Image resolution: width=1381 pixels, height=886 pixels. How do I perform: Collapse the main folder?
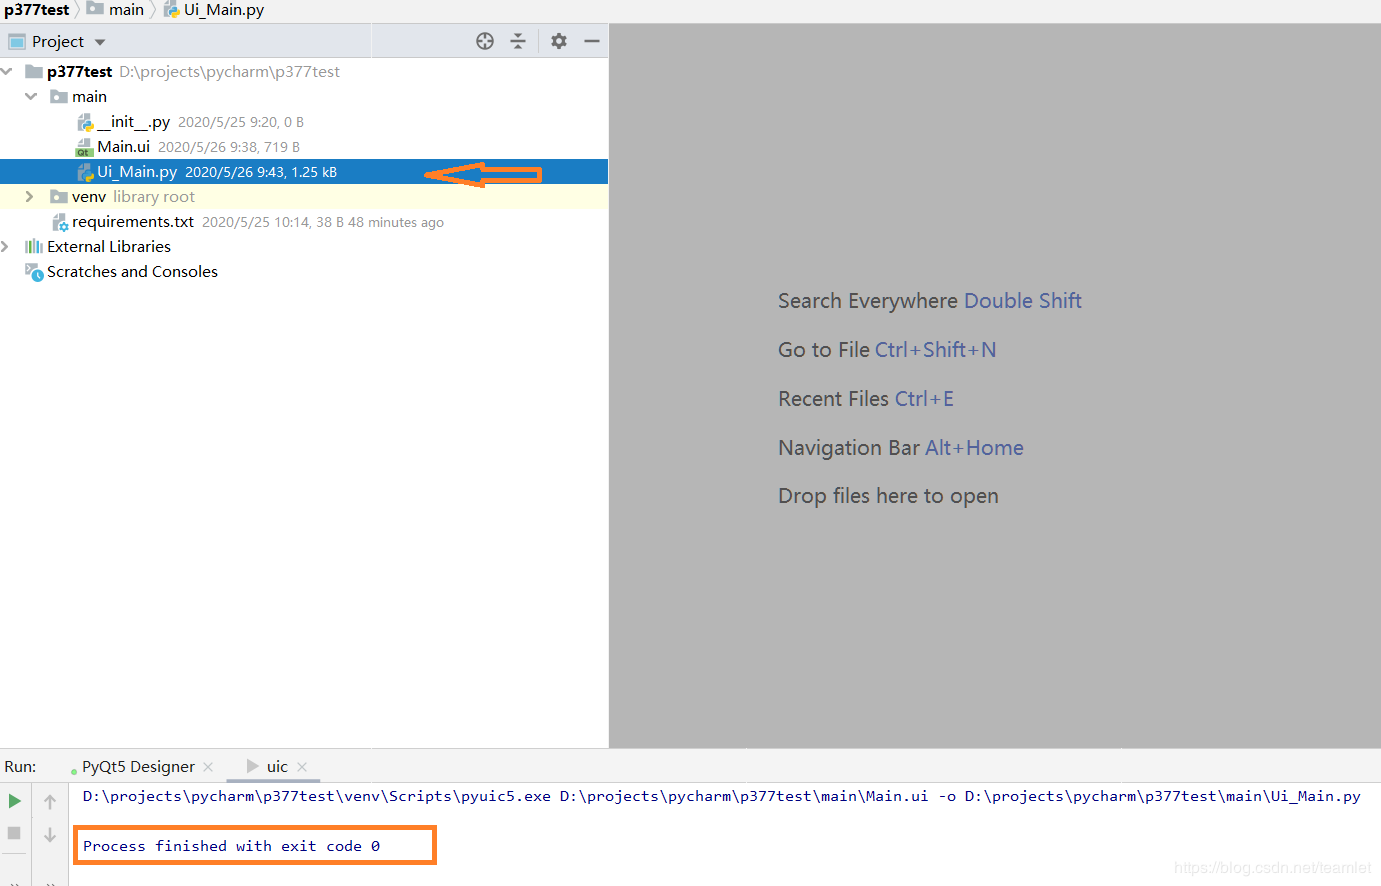pyautogui.click(x=31, y=96)
